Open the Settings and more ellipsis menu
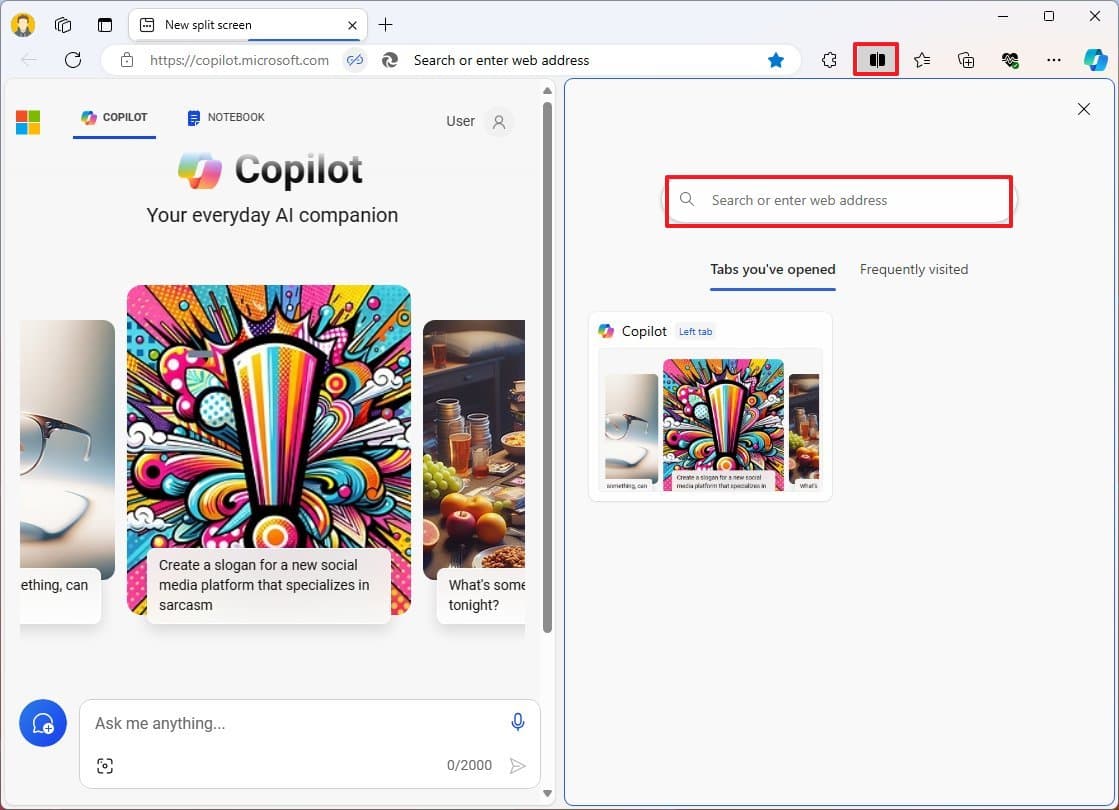The height and width of the screenshot is (810, 1119). (x=1054, y=60)
